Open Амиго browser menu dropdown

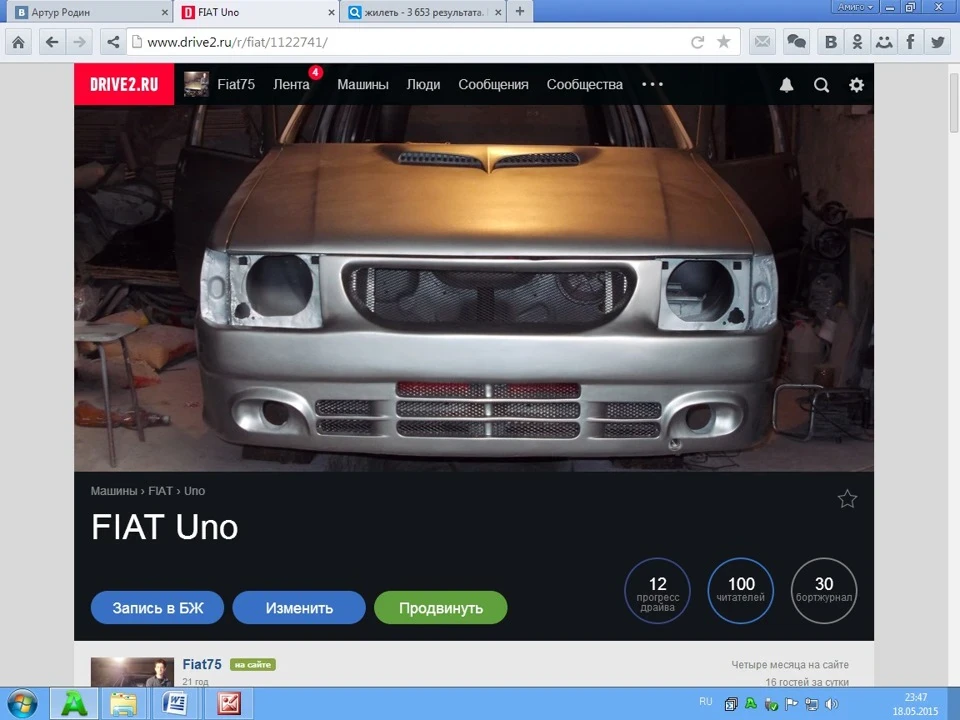[855, 7]
